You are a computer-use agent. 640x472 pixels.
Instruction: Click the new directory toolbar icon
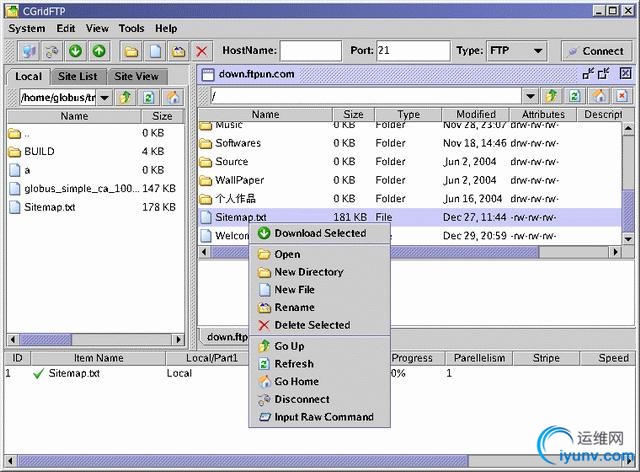pos(131,51)
